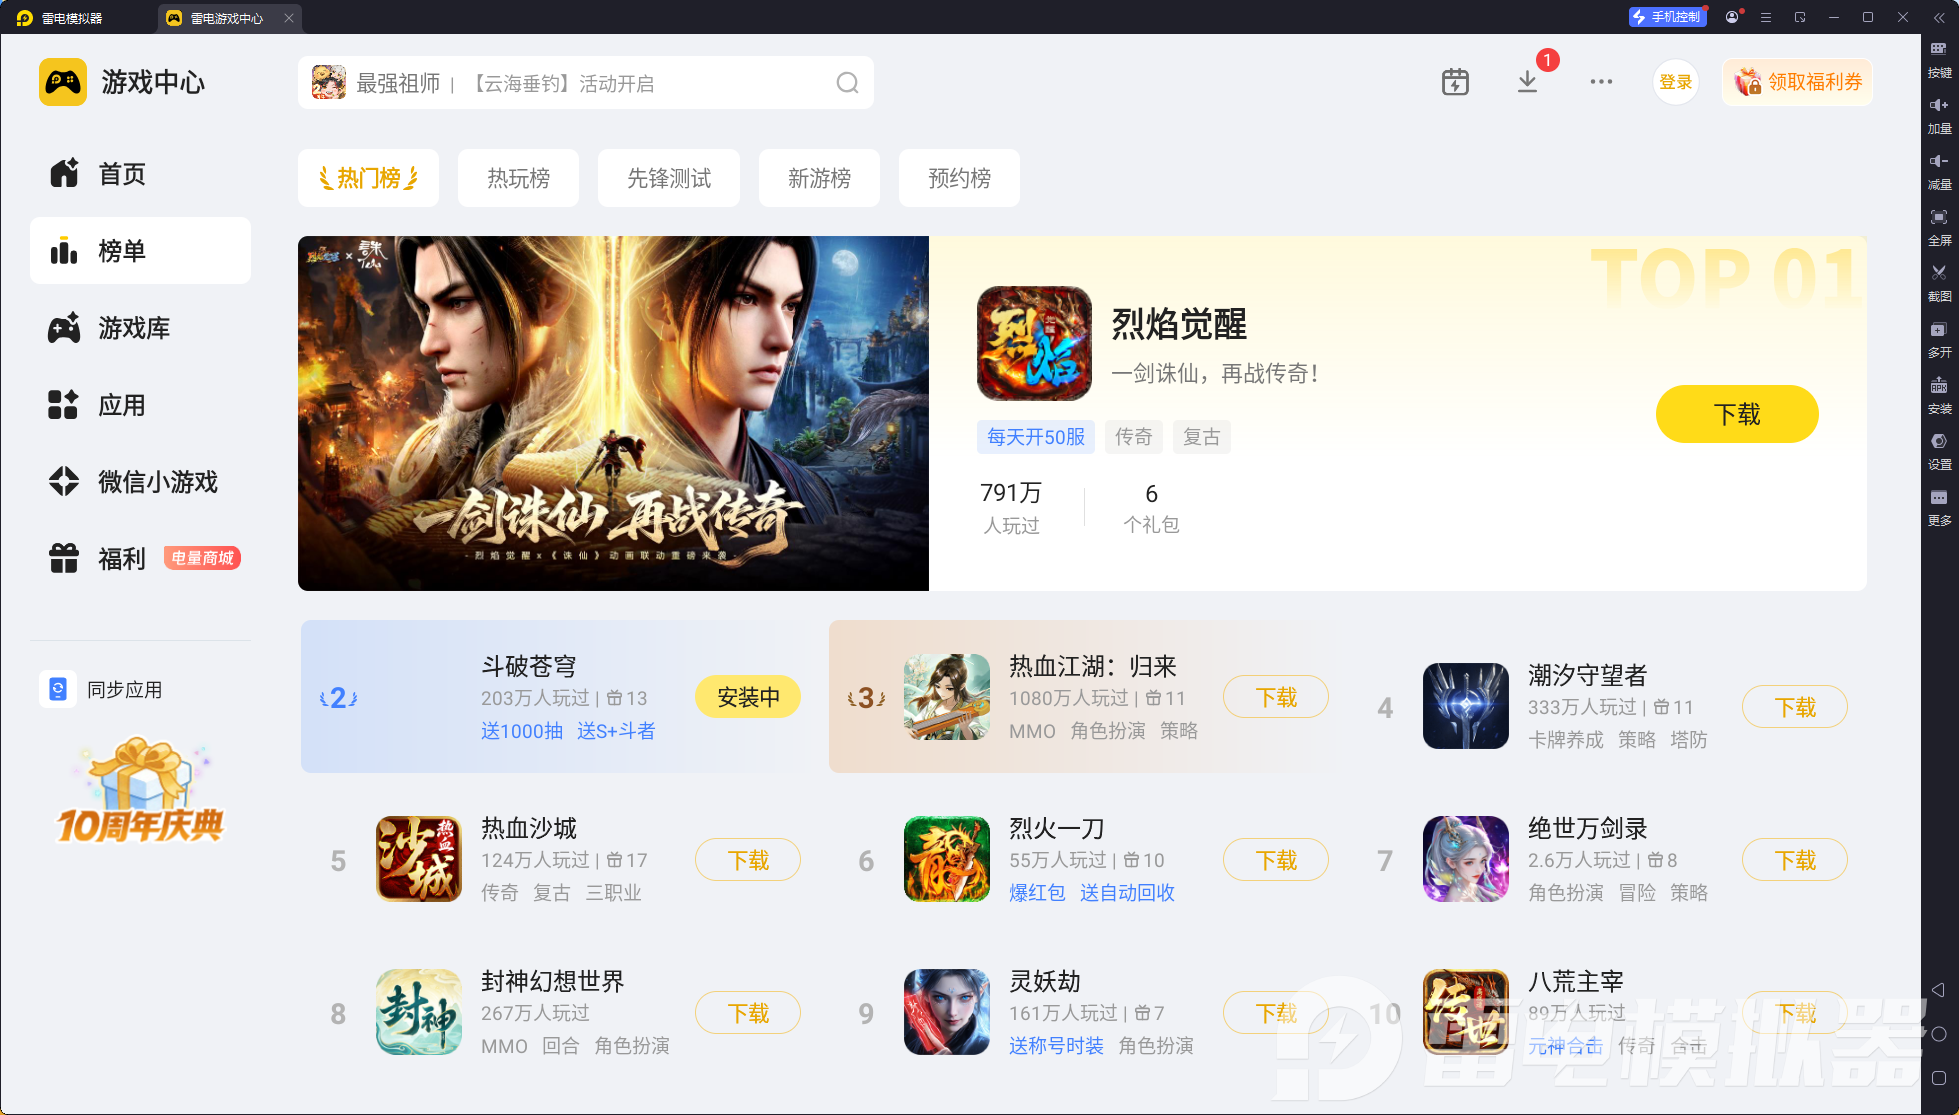The image size is (1959, 1115).
Task: Switch to the 热玩榜 tab
Action: (x=518, y=178)
